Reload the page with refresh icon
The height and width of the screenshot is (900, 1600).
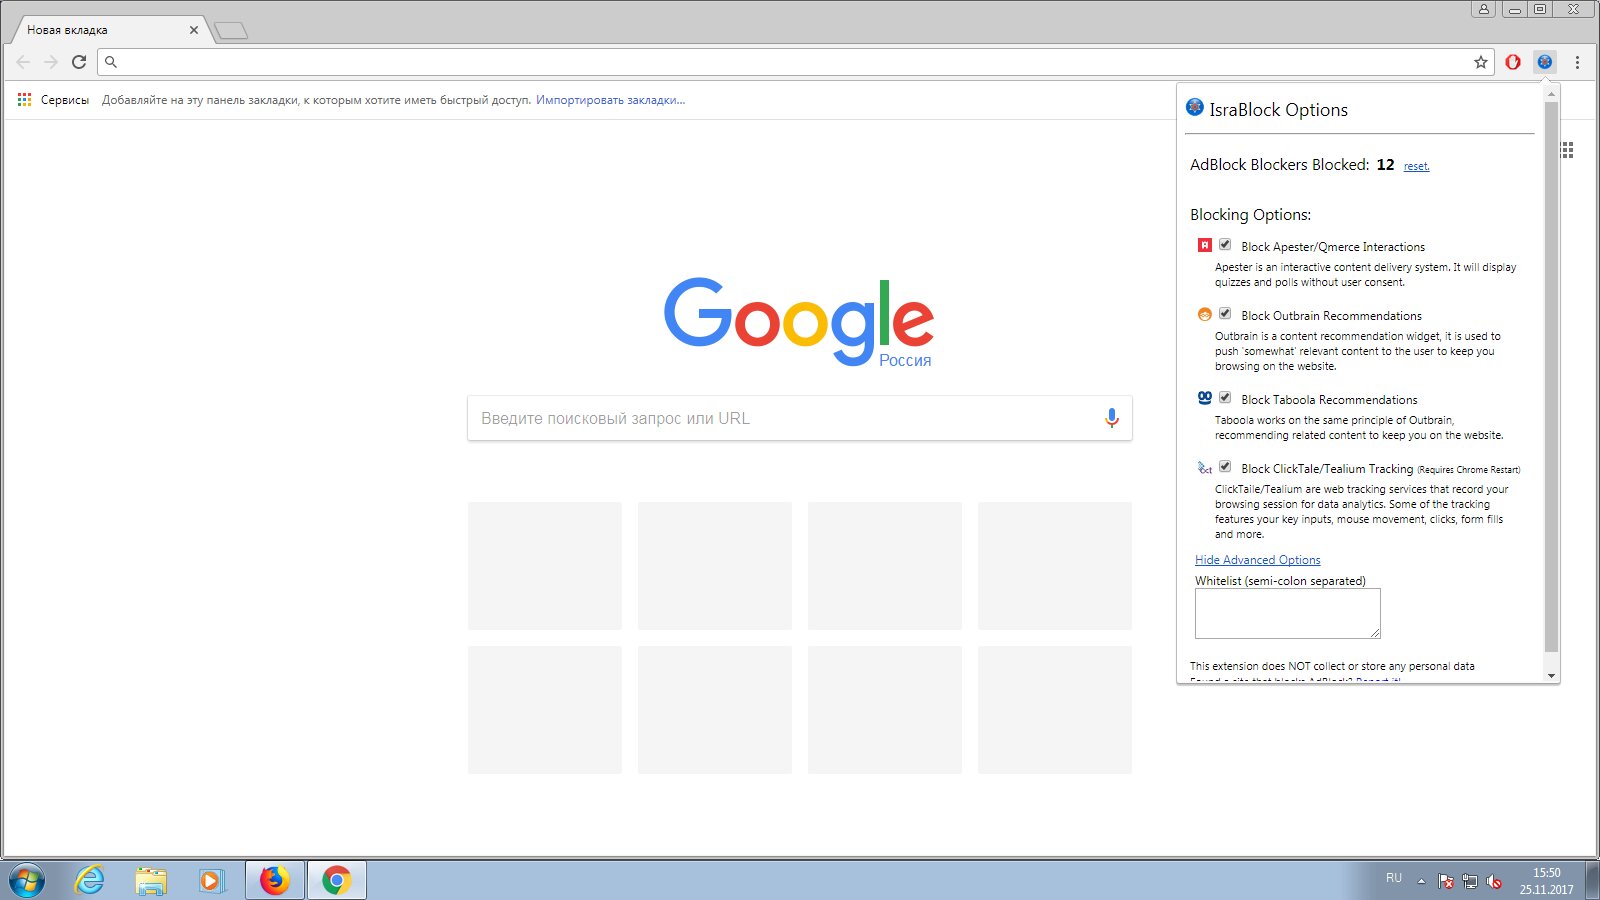point(79,62)
